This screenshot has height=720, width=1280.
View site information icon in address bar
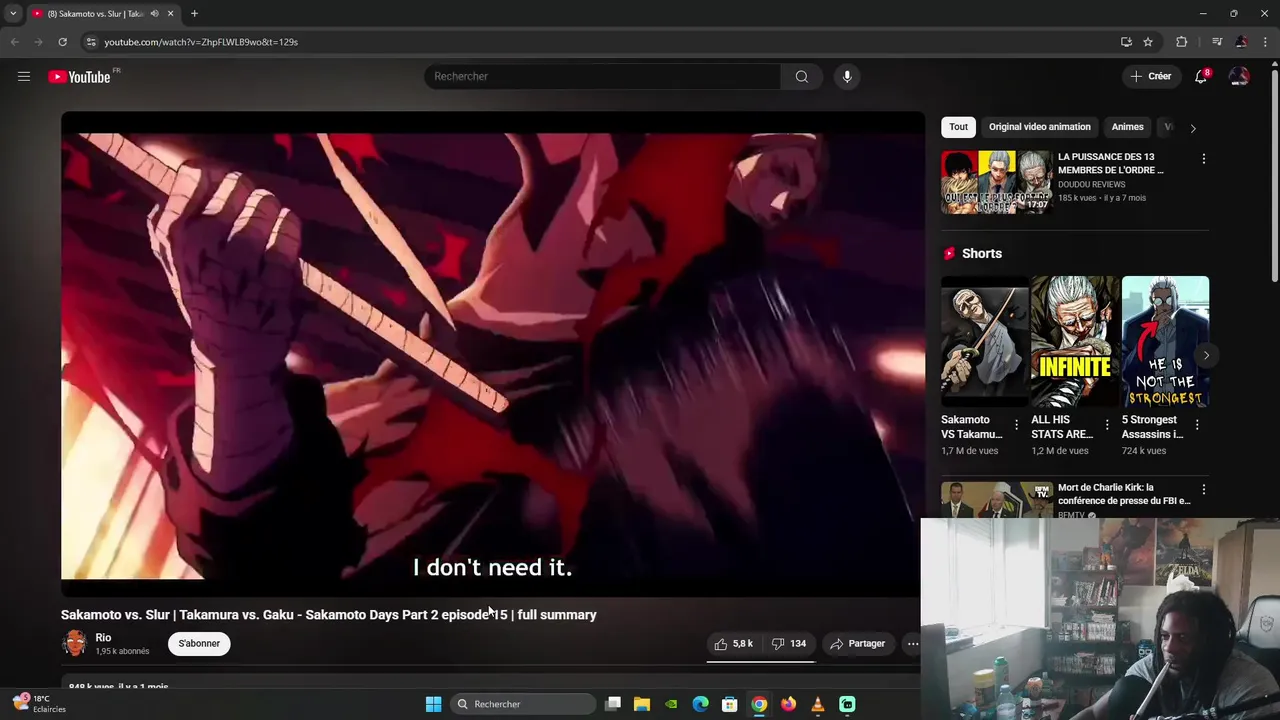(x=90, y=42)
